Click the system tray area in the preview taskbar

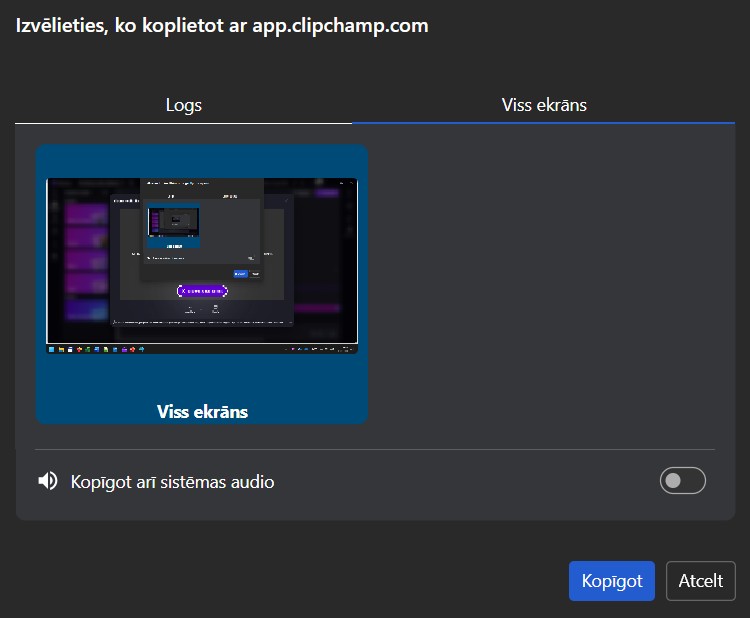320,349
